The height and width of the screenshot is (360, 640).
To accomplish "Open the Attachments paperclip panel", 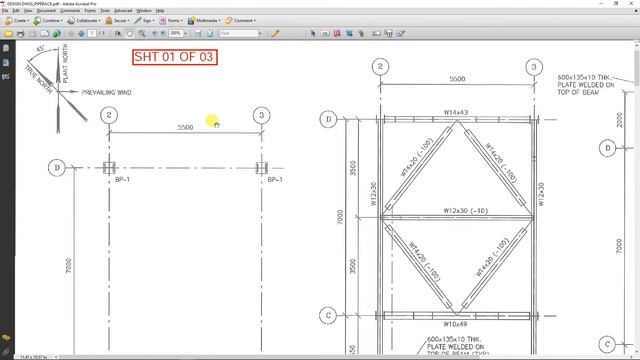I will [x=6, y=352].
